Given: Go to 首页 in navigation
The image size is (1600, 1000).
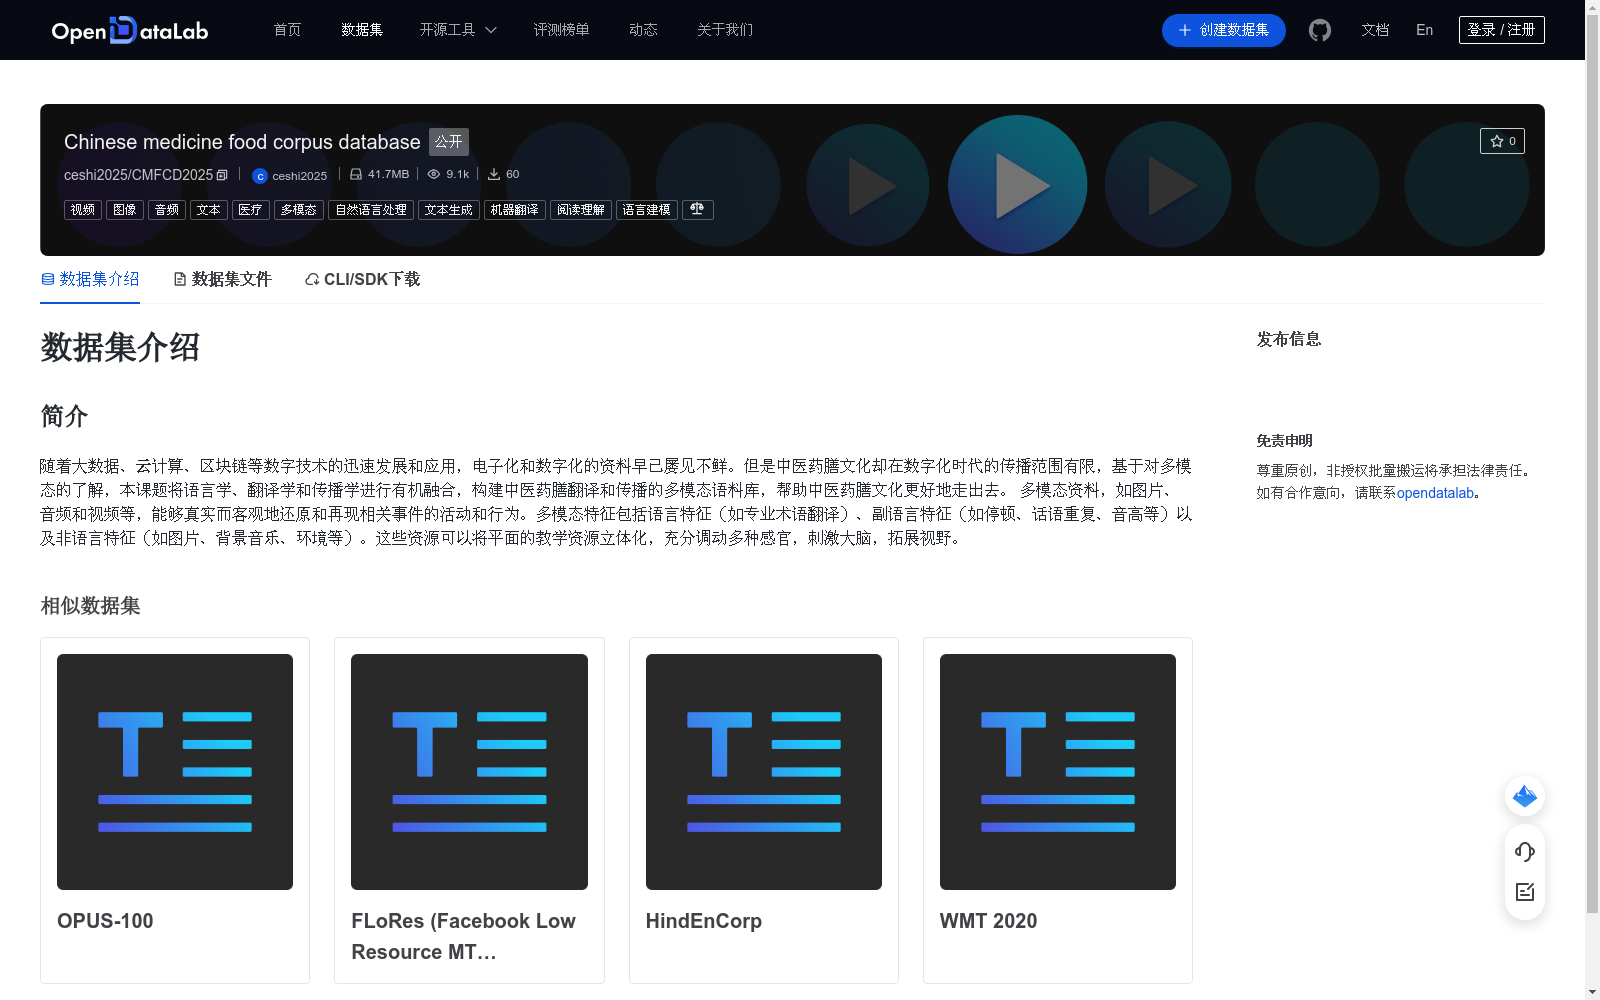Looking at the screenshot, I should [x=288, y=30].
